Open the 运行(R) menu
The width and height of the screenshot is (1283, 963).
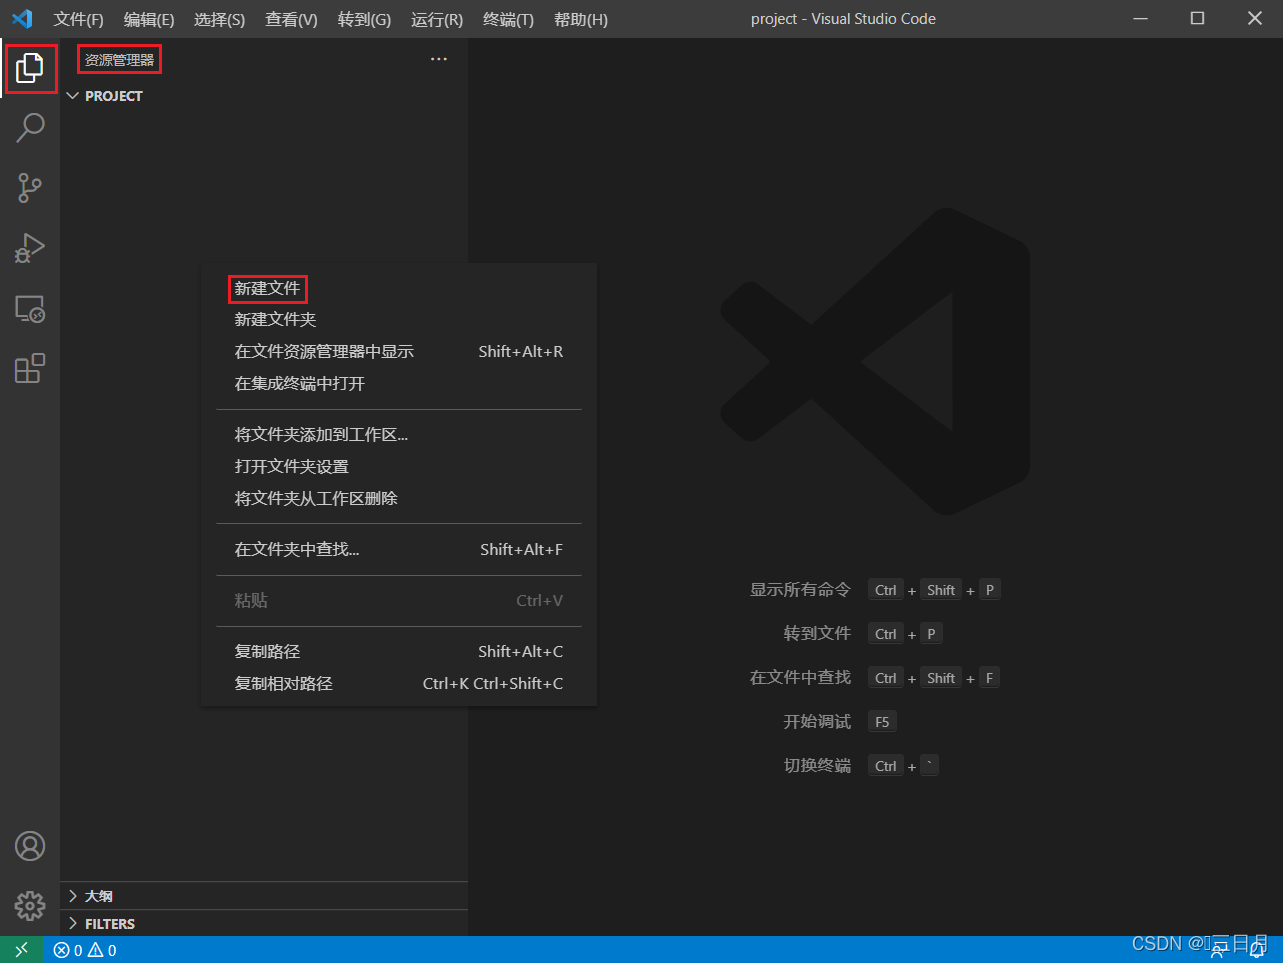(x=437, y=19)
